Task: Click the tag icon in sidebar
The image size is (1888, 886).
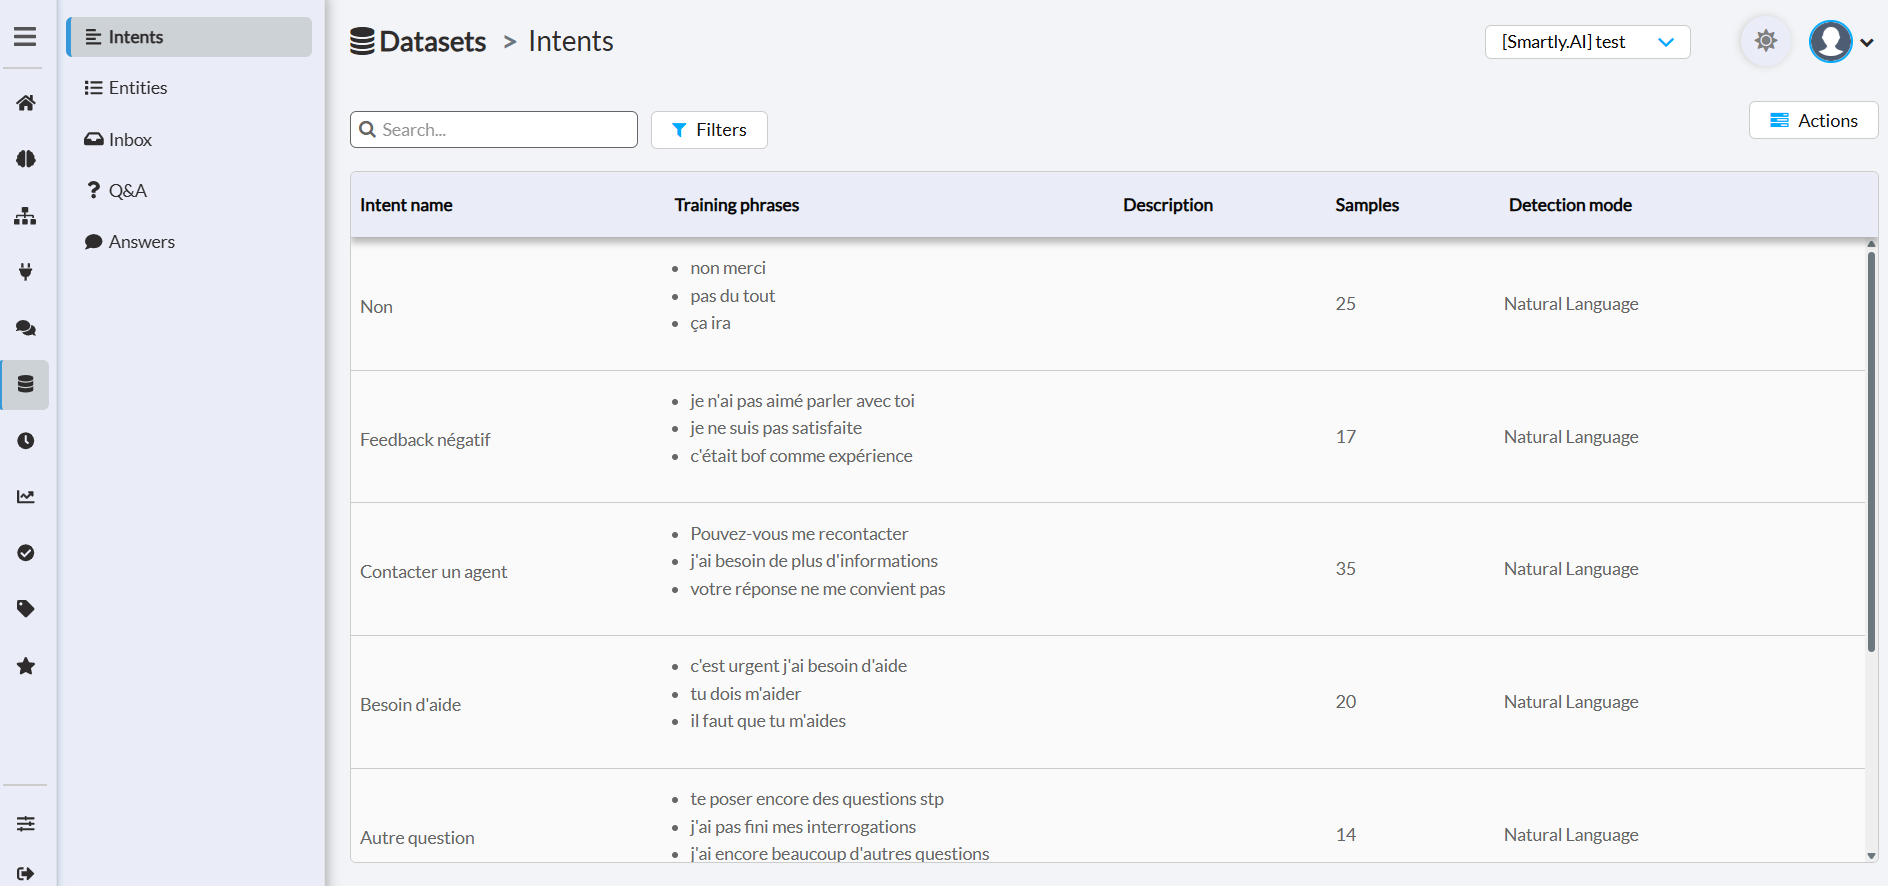Action: (26, 609)
